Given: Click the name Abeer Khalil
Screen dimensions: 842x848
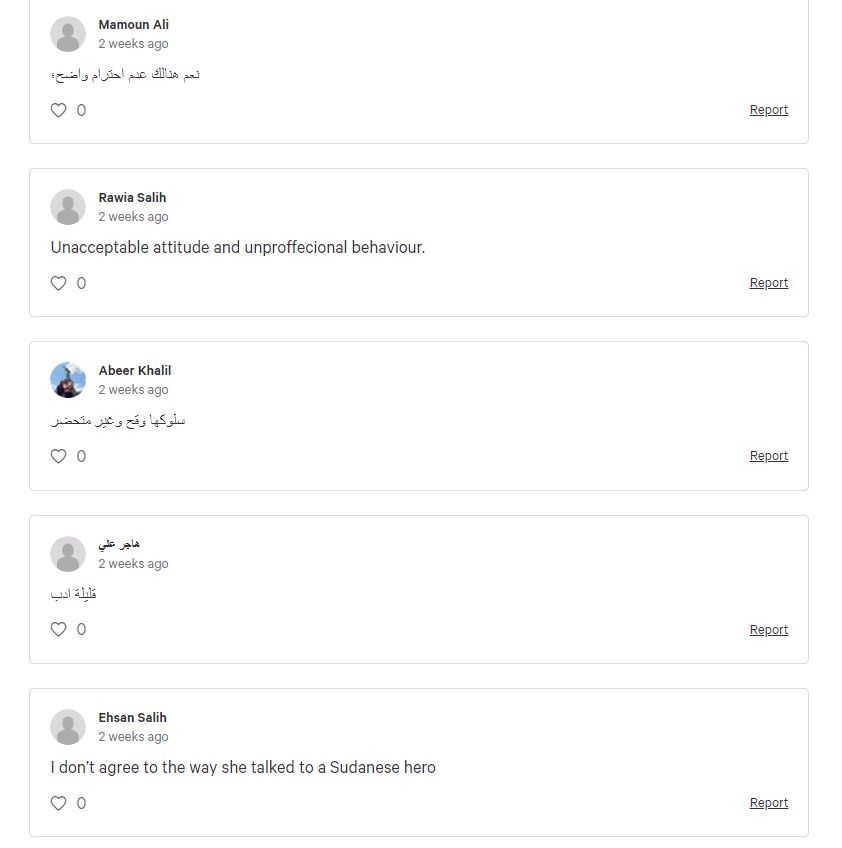Looking at the screenshot, I should (x=135, y=371).
